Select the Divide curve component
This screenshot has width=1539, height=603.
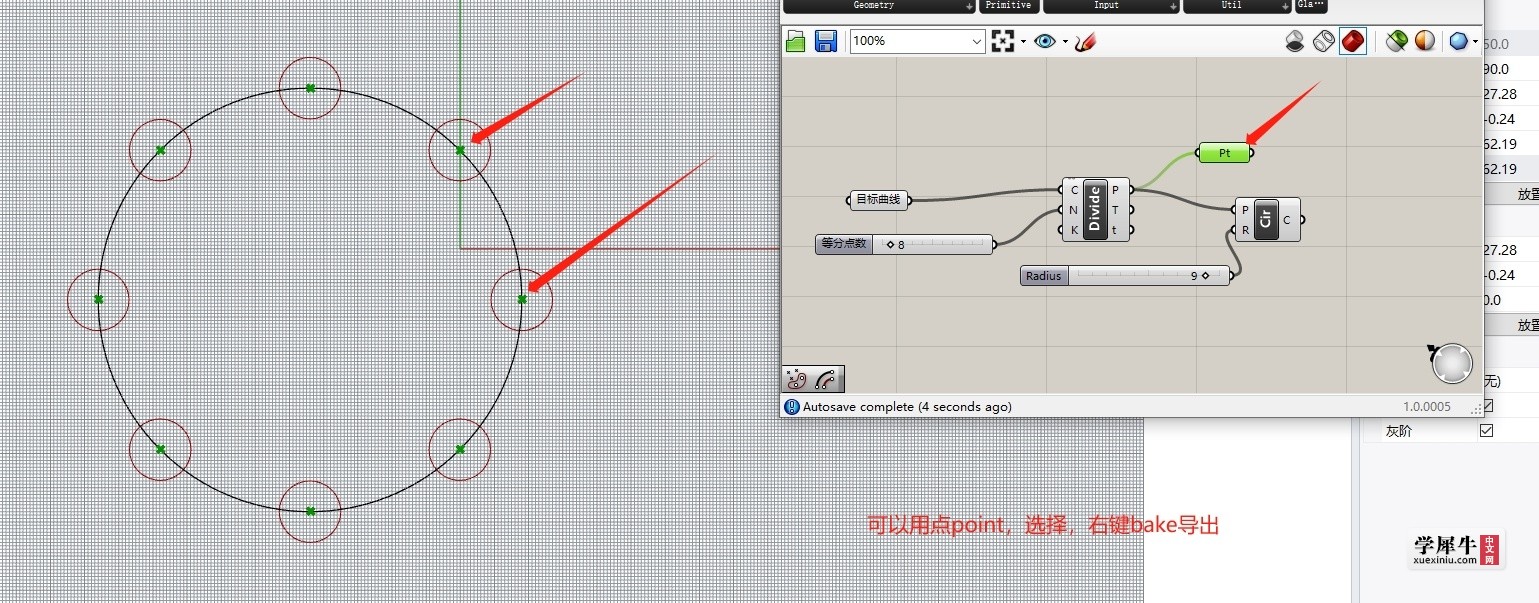(1094, 209)
